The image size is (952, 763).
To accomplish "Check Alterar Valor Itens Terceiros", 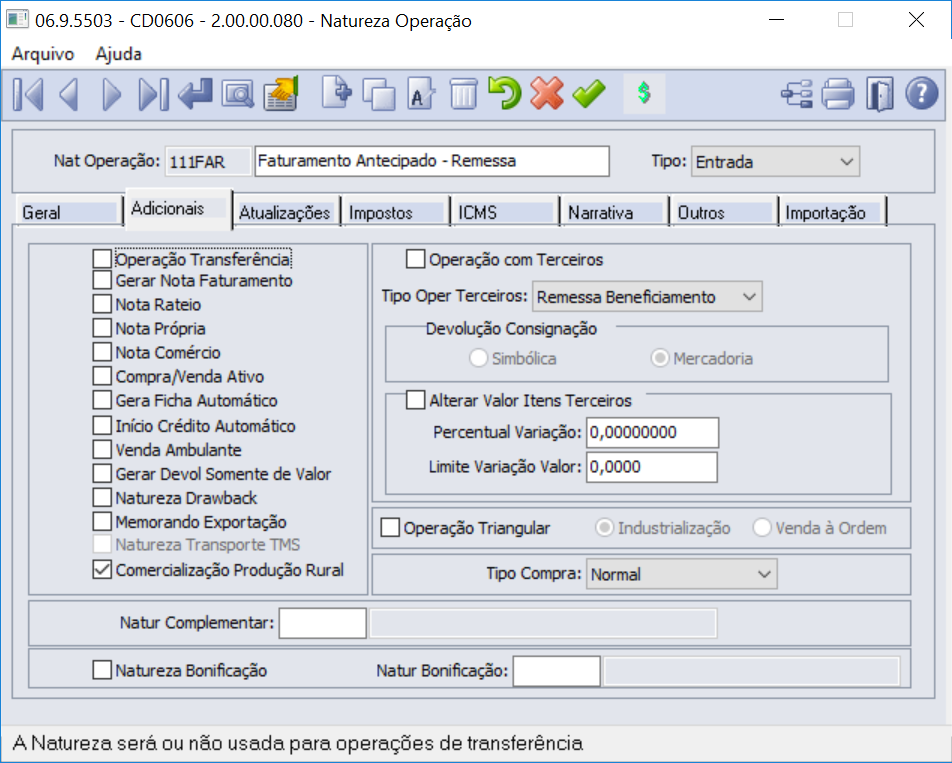I will point(415,400).
